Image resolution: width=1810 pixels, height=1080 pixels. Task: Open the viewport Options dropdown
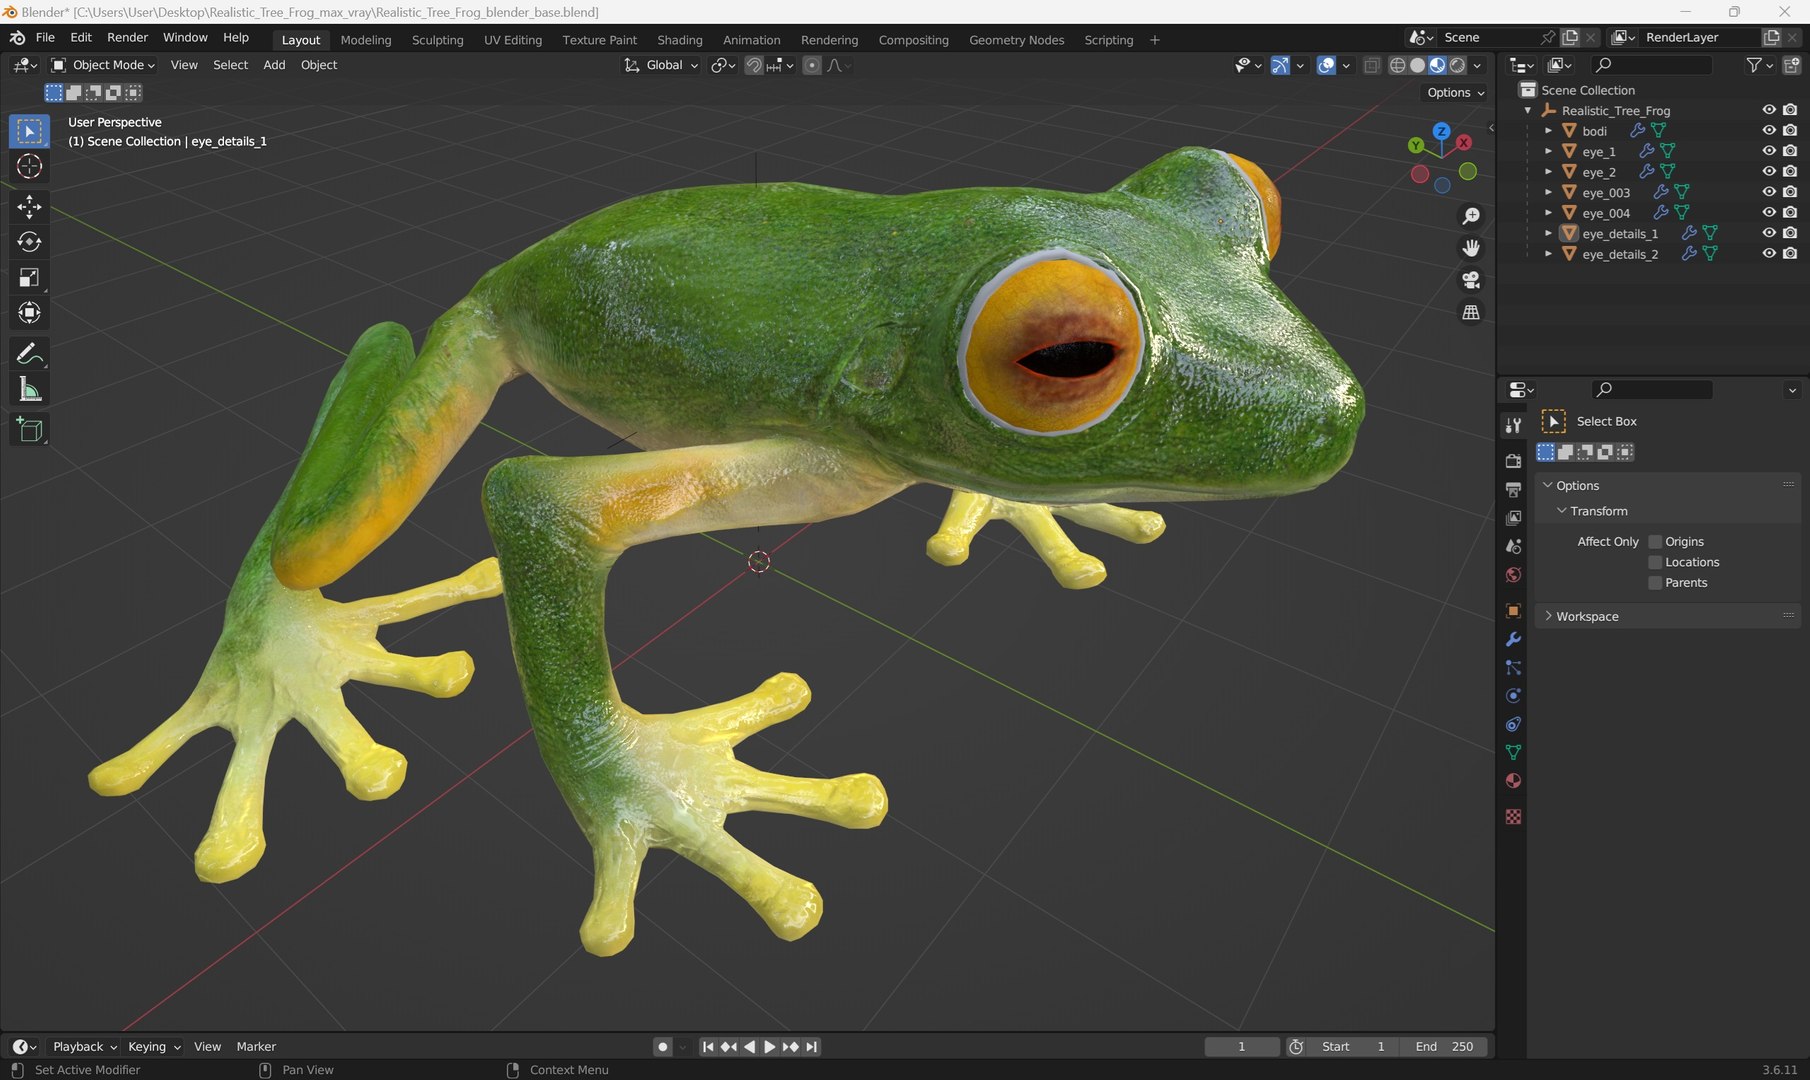(x=1455, y=92)
